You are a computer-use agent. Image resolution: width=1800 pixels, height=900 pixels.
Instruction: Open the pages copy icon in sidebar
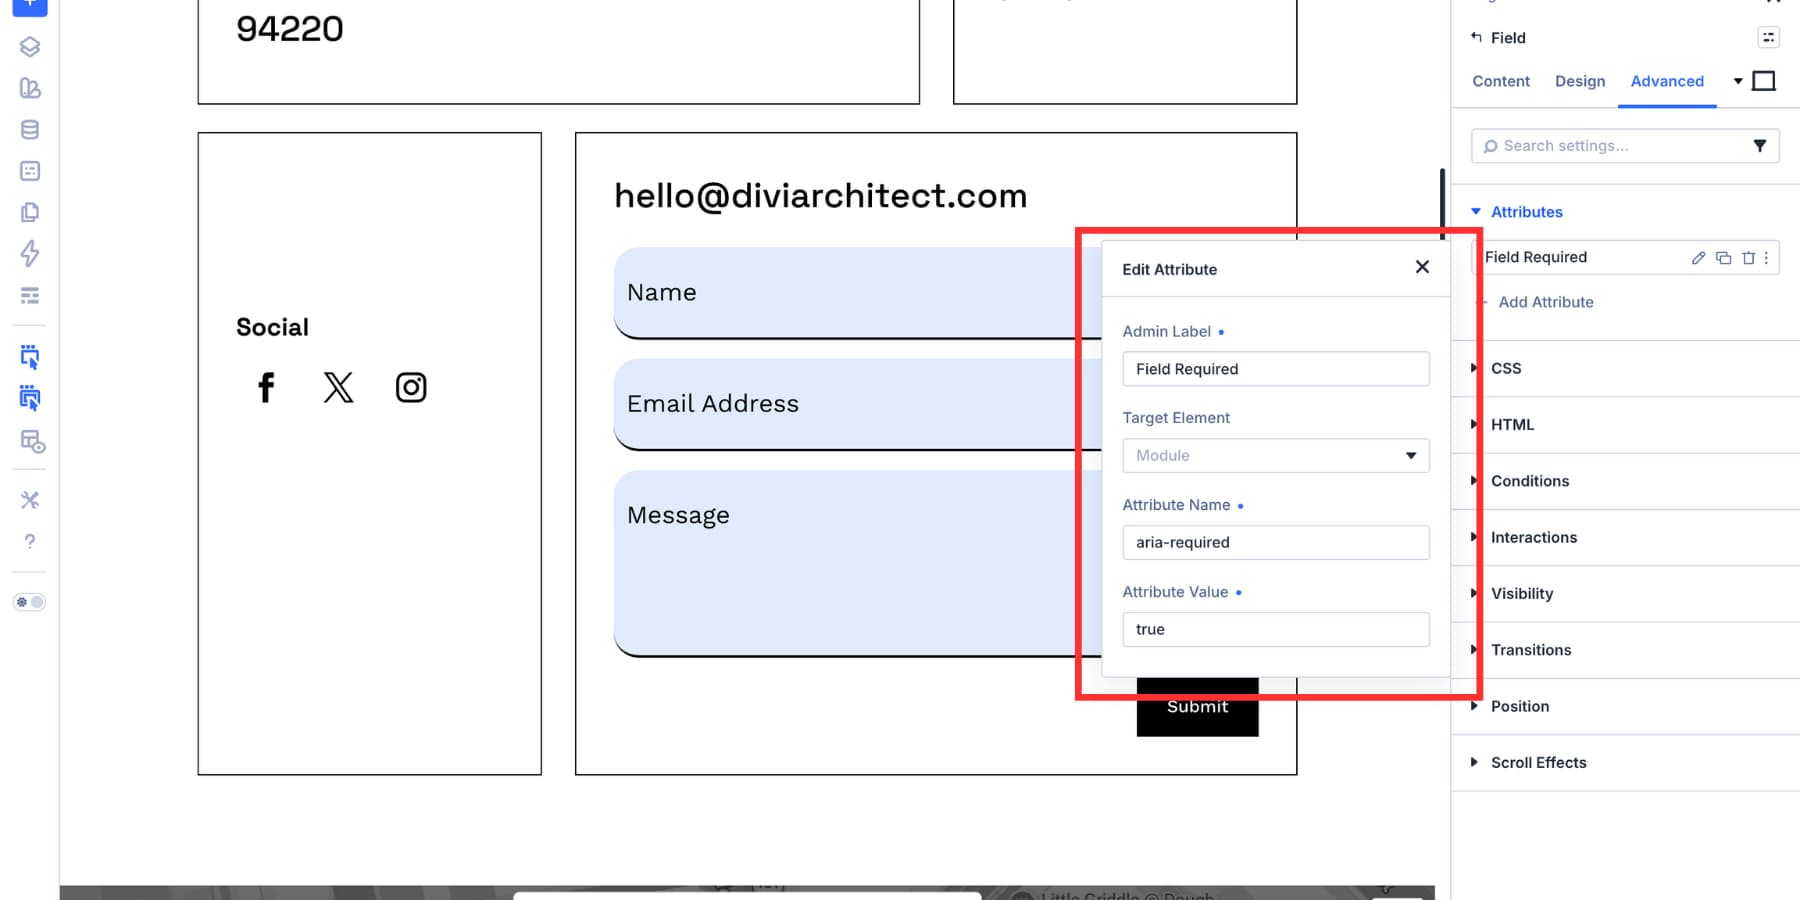30,212
